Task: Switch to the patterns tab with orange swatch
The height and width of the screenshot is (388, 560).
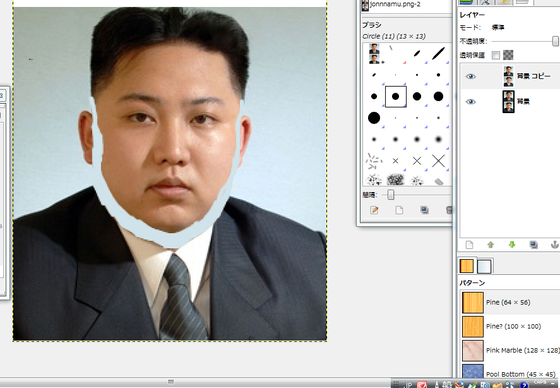Action: click(466, 266)
